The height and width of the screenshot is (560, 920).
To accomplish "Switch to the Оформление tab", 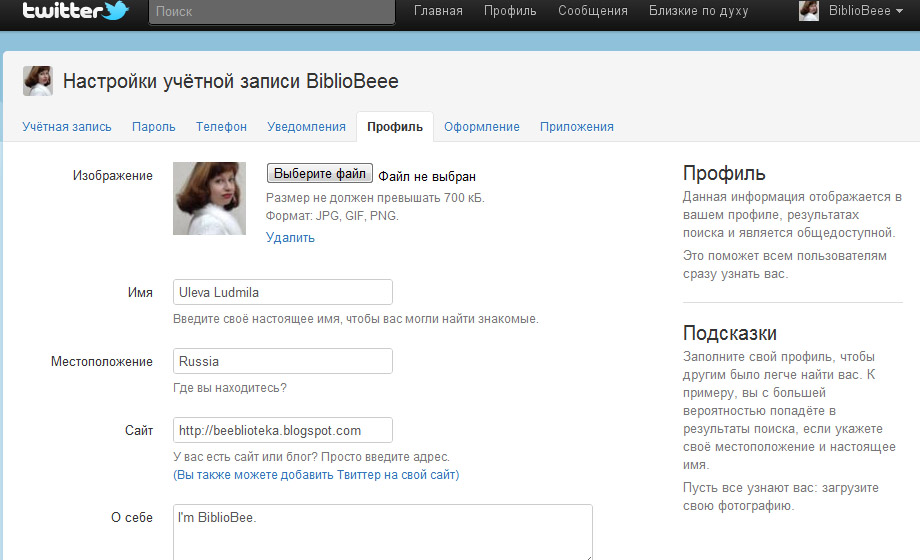I will [482, 127].
